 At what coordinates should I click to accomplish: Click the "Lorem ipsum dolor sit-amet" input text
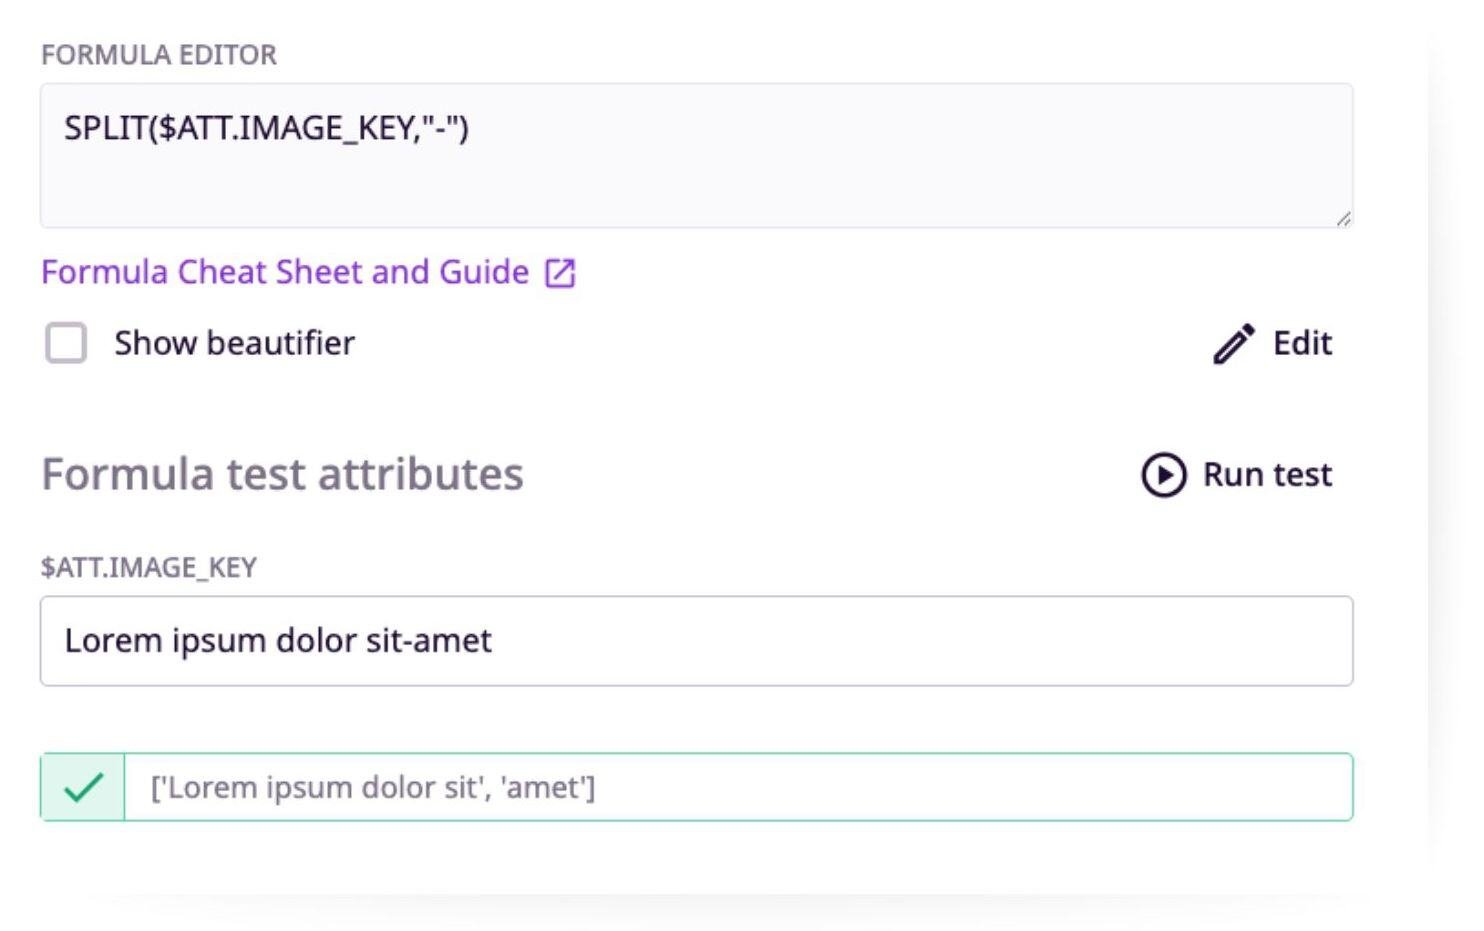[x=278, y=641]
